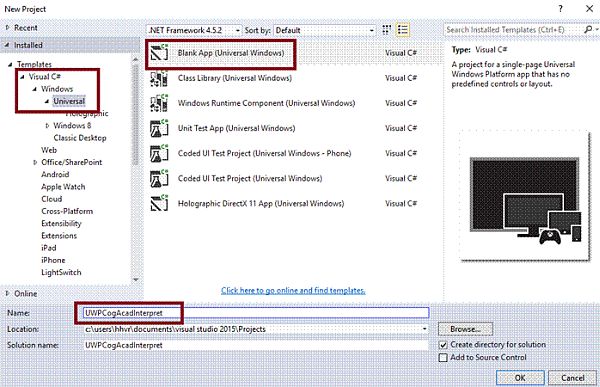This screenshot has height=387, width=600.
Task: Expand the Windows 8 tree node
Action: coord(47,126)
